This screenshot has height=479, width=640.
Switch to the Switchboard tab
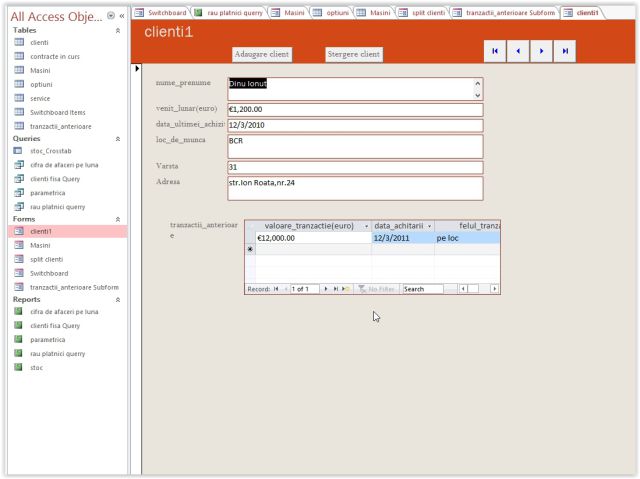pos(162,13)
